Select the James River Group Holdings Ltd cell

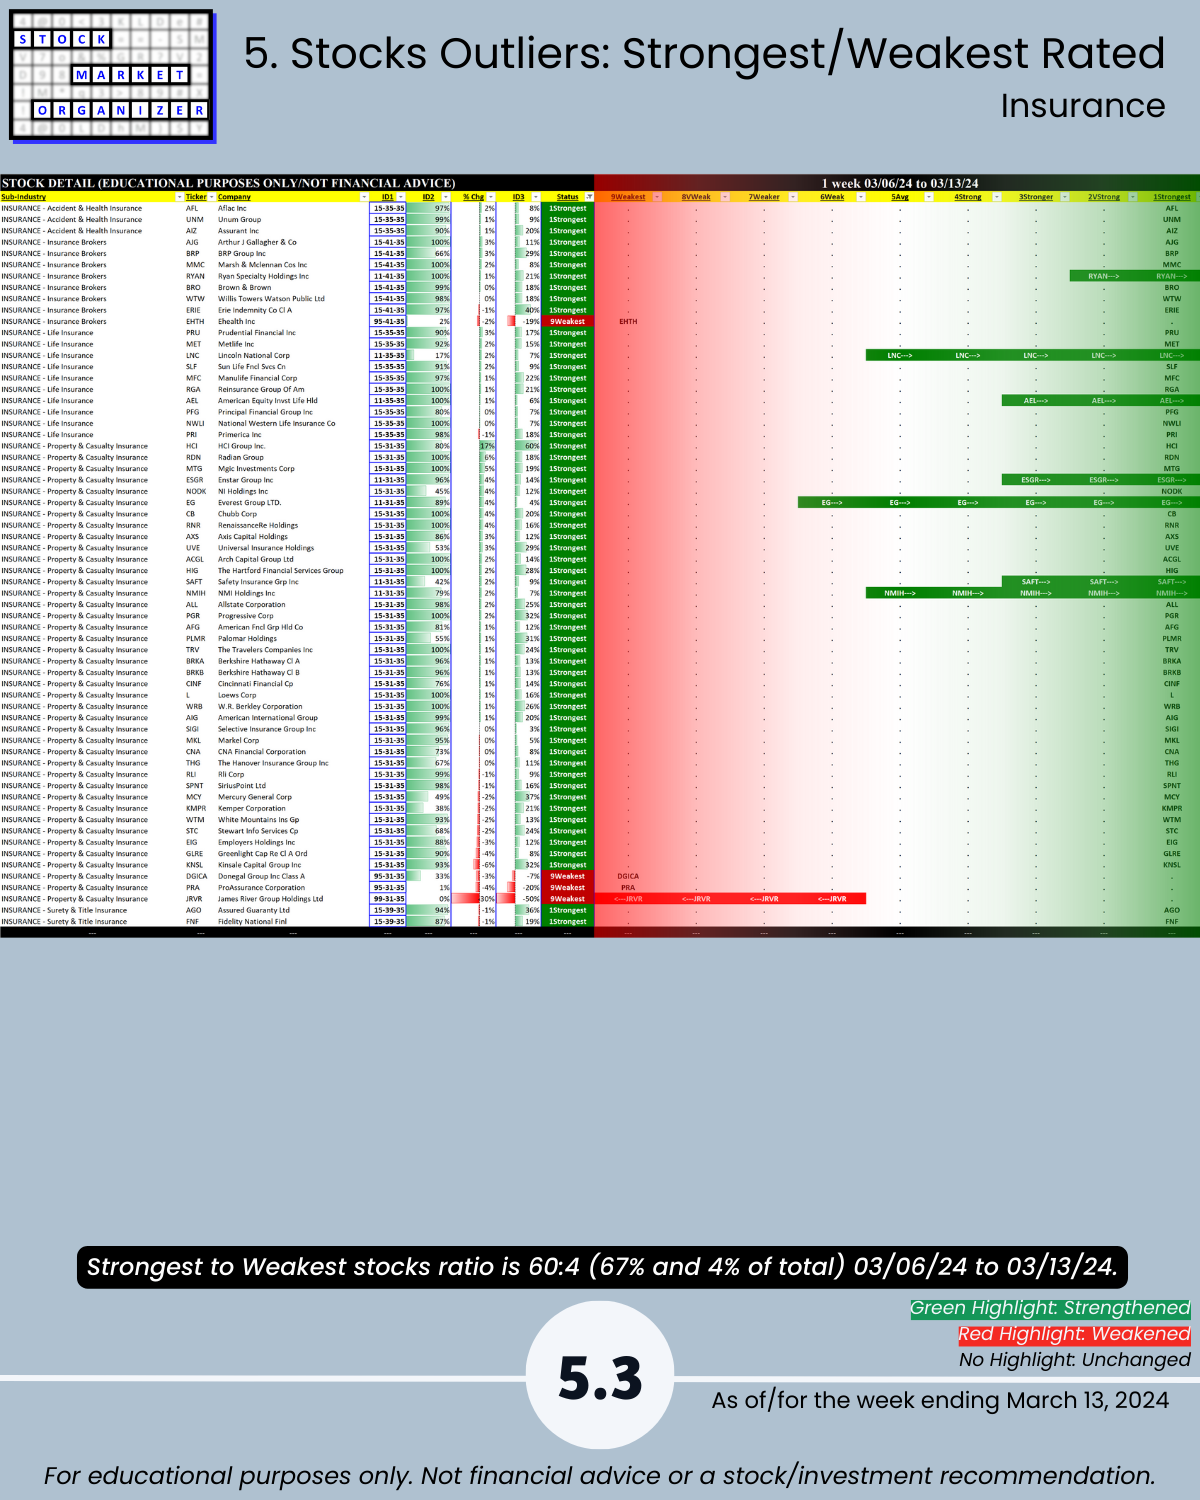pyautogui.click(x=271, y=898)
